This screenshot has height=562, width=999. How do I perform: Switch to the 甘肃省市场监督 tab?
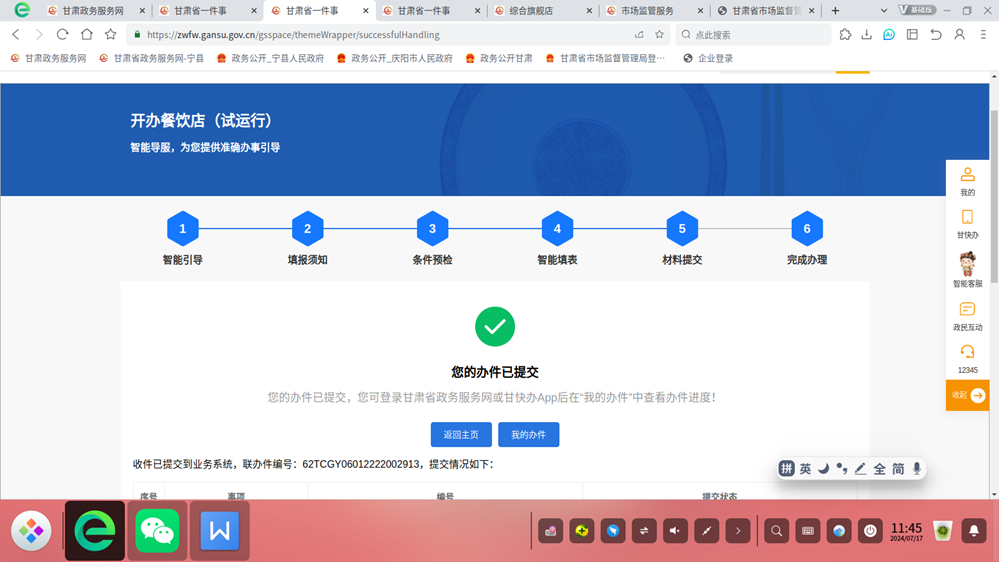click(x=766, y=10)
